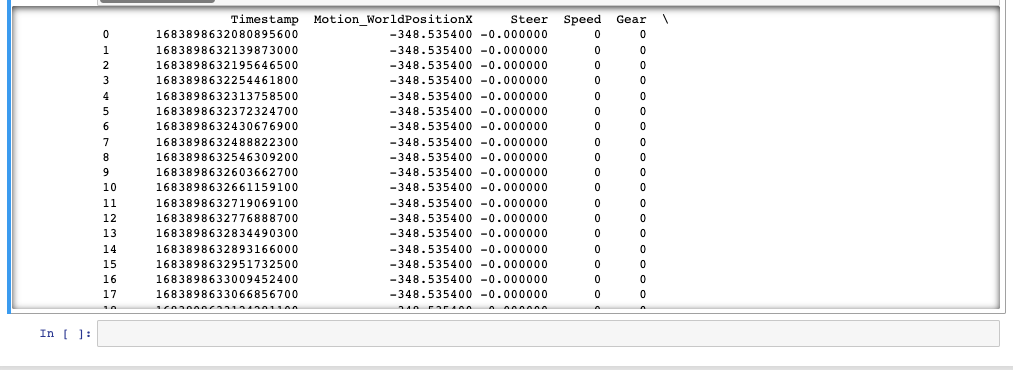Click timestamp 1683898632893166000 in row 14
The image size is (1013, 370).
227,249
